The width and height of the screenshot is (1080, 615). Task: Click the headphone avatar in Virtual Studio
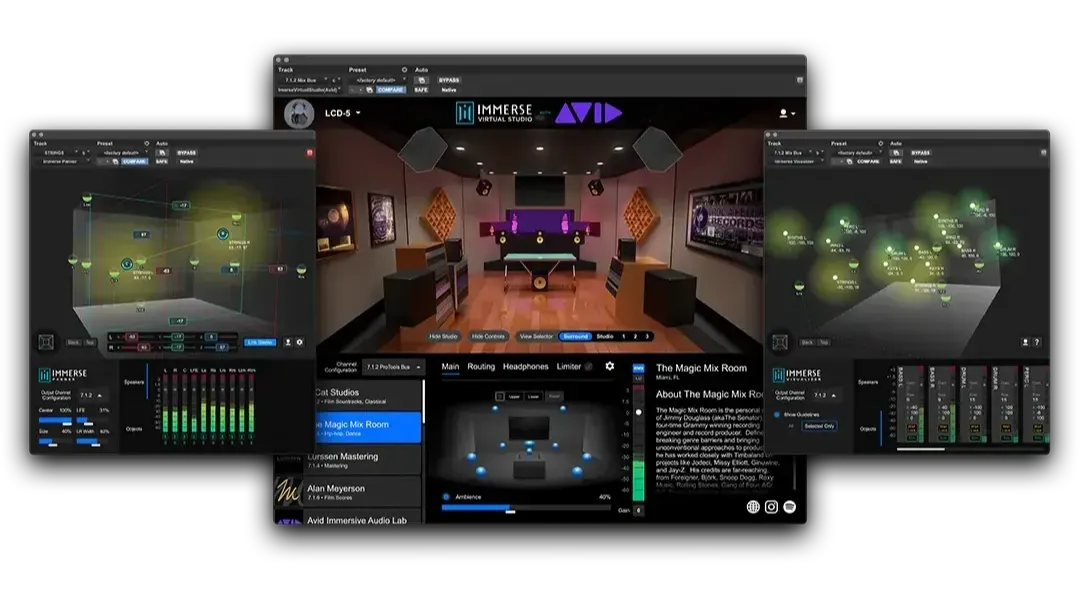(299, 114)
